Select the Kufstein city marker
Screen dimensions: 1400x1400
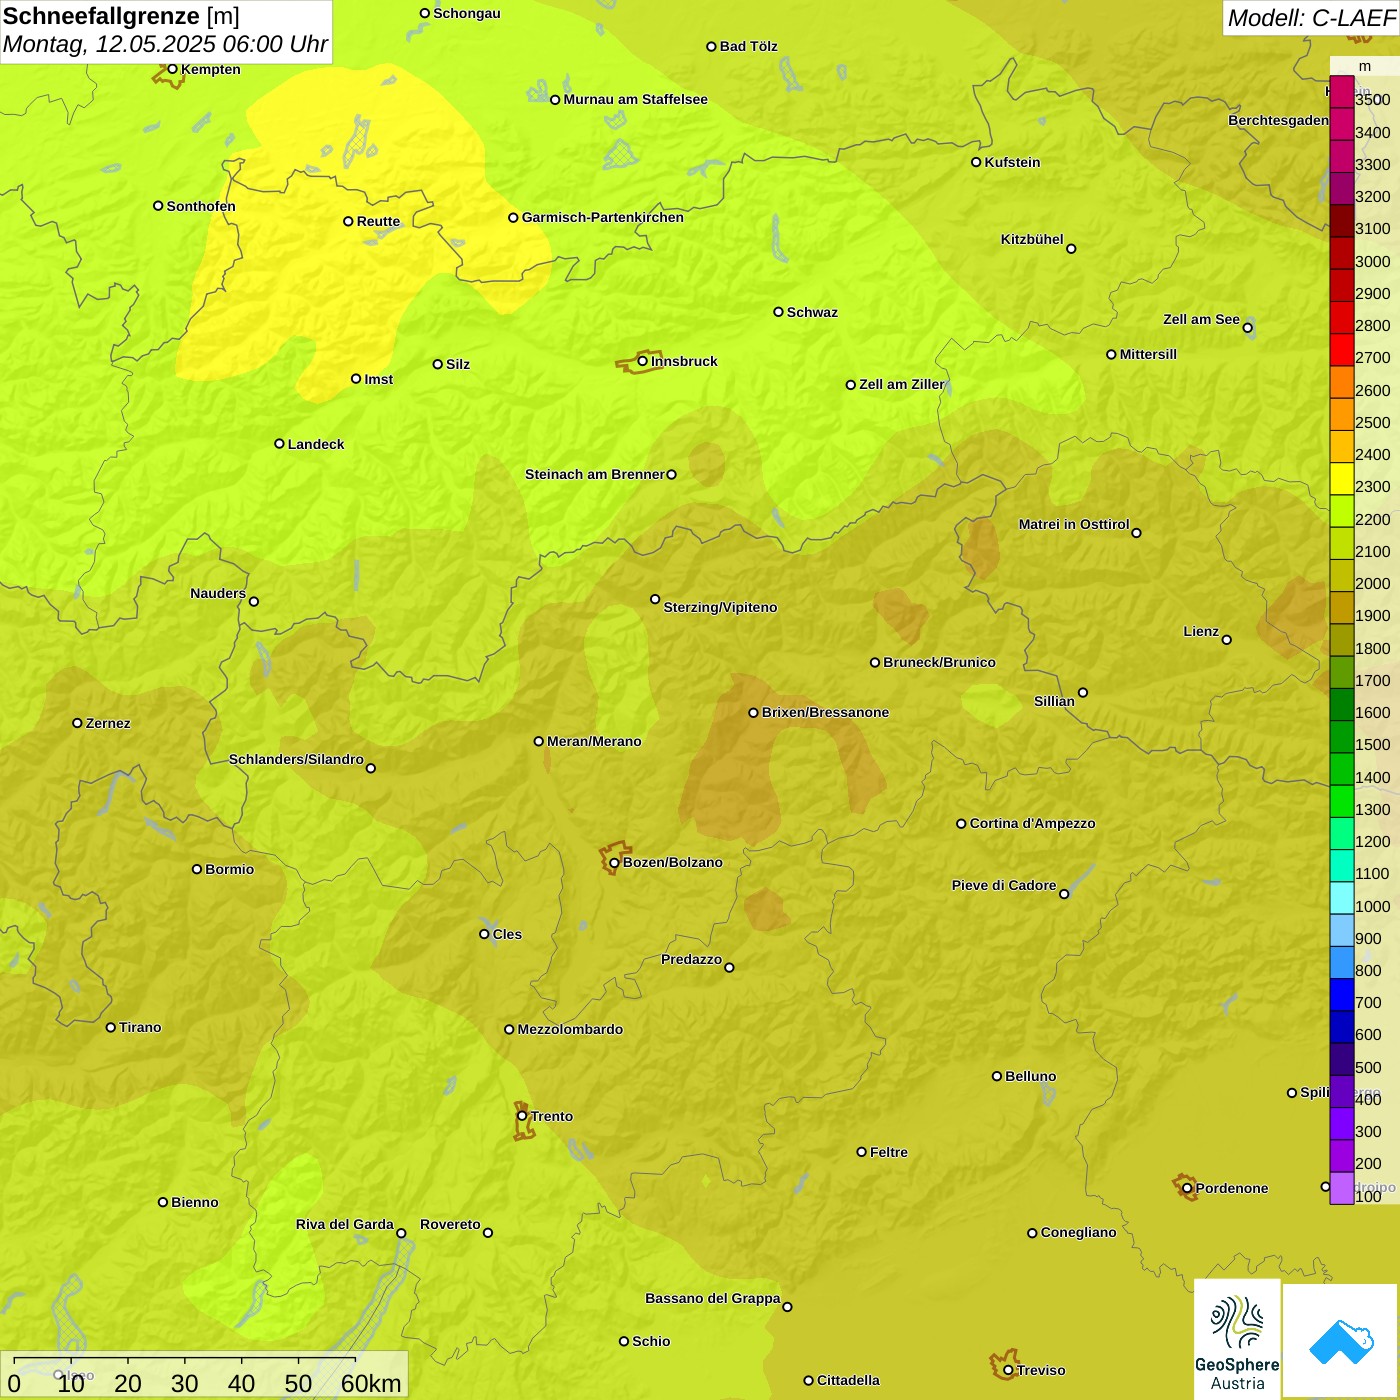(976, 162)
